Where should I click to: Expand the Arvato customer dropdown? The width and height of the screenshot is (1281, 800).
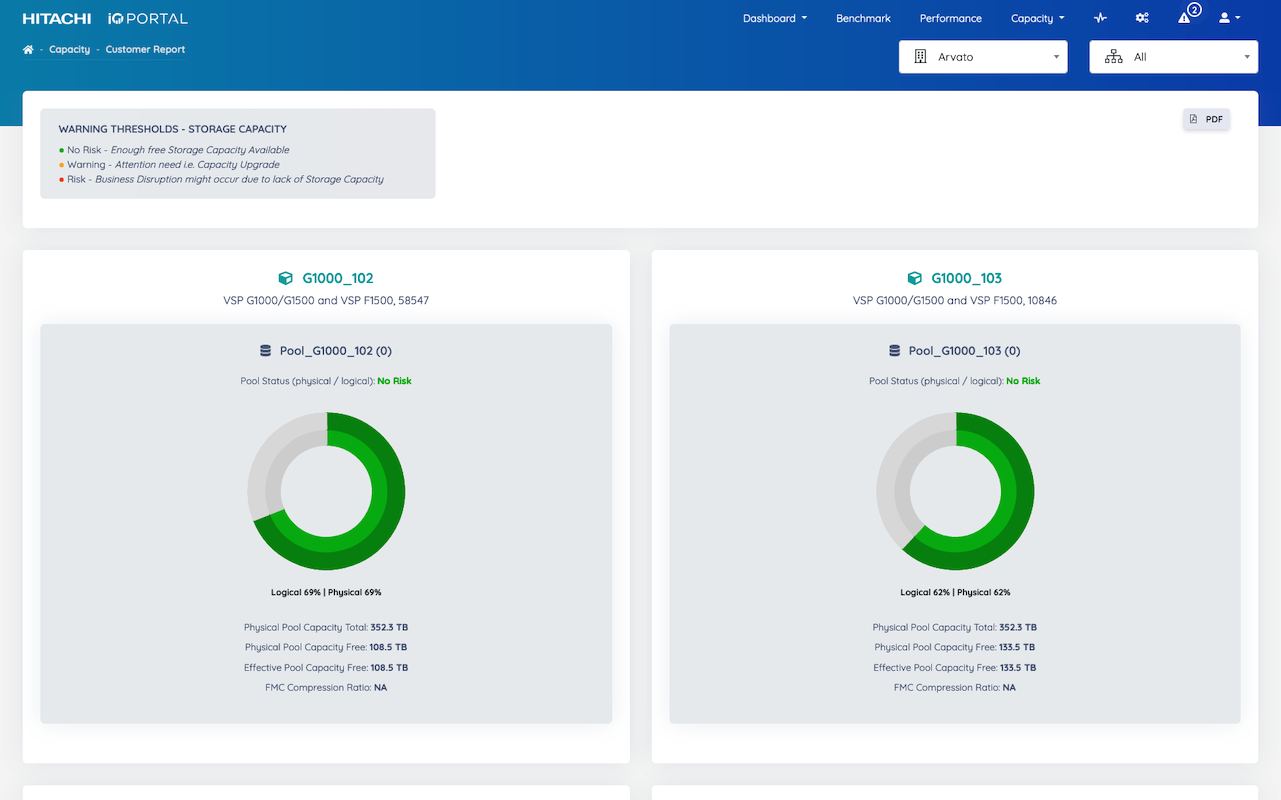pos(983,57)
